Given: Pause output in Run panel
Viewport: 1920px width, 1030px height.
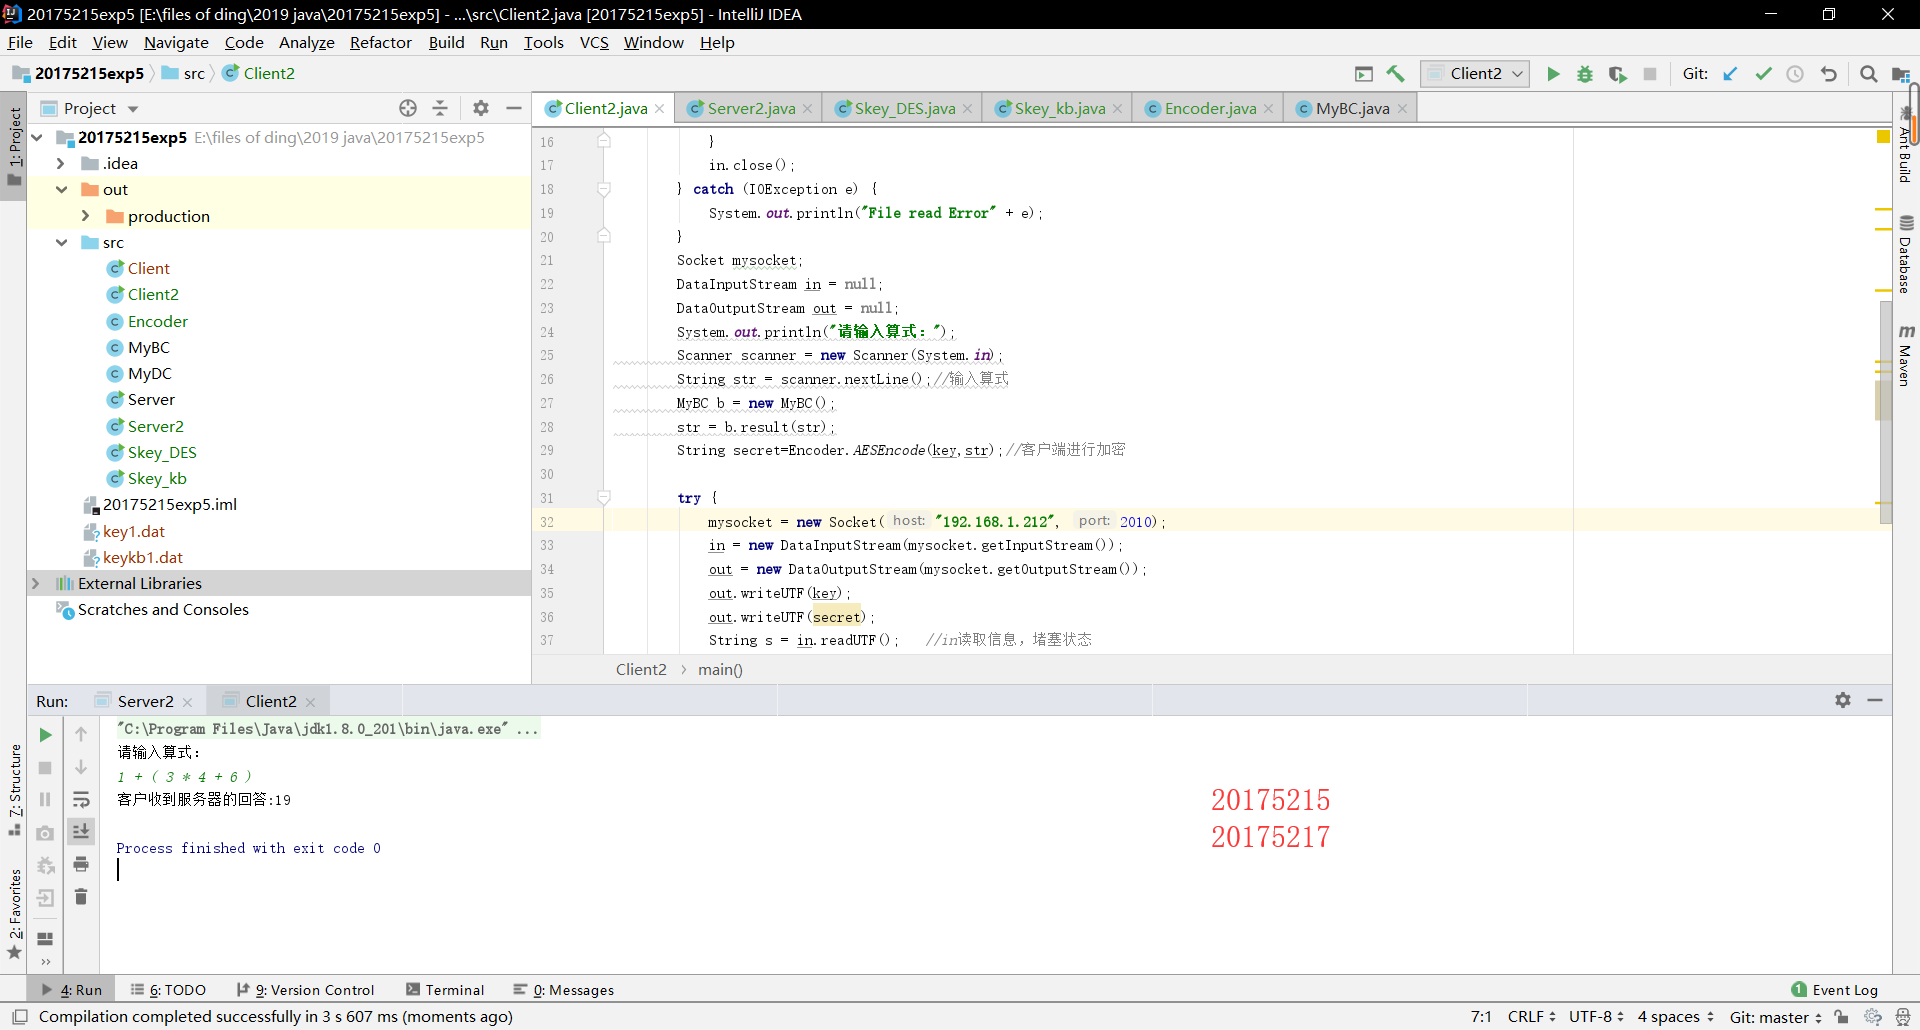Looking at the screenshot, I should click(45, 799).
